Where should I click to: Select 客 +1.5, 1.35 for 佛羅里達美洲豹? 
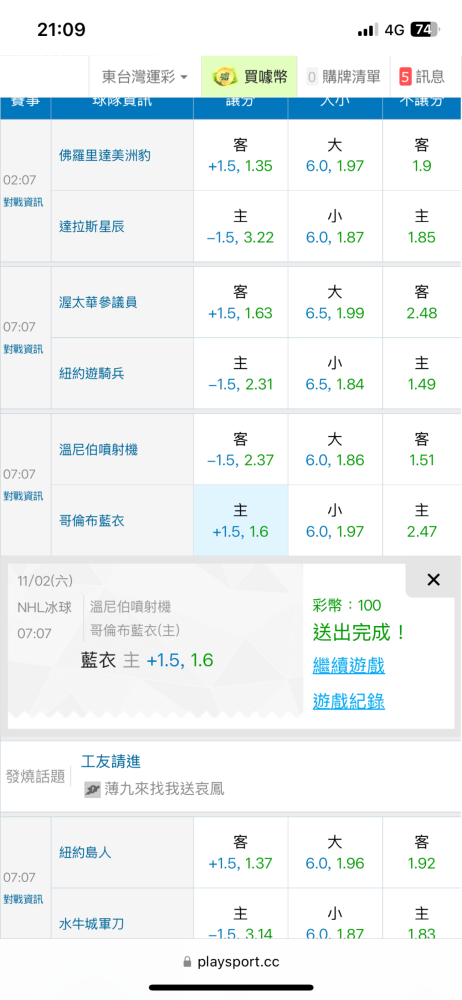[241, 156]
